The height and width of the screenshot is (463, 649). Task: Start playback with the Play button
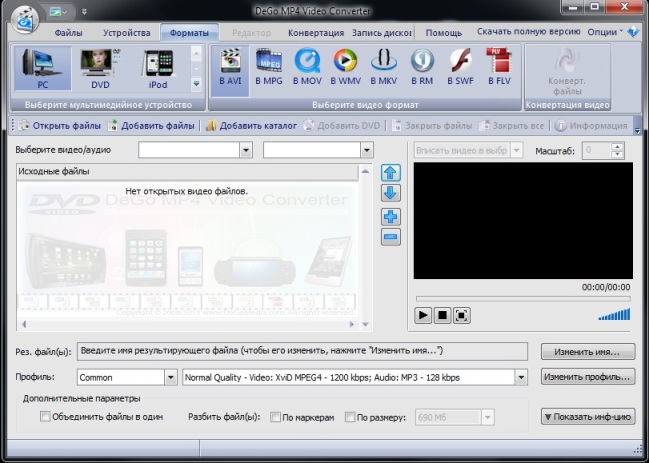[423, 315]
